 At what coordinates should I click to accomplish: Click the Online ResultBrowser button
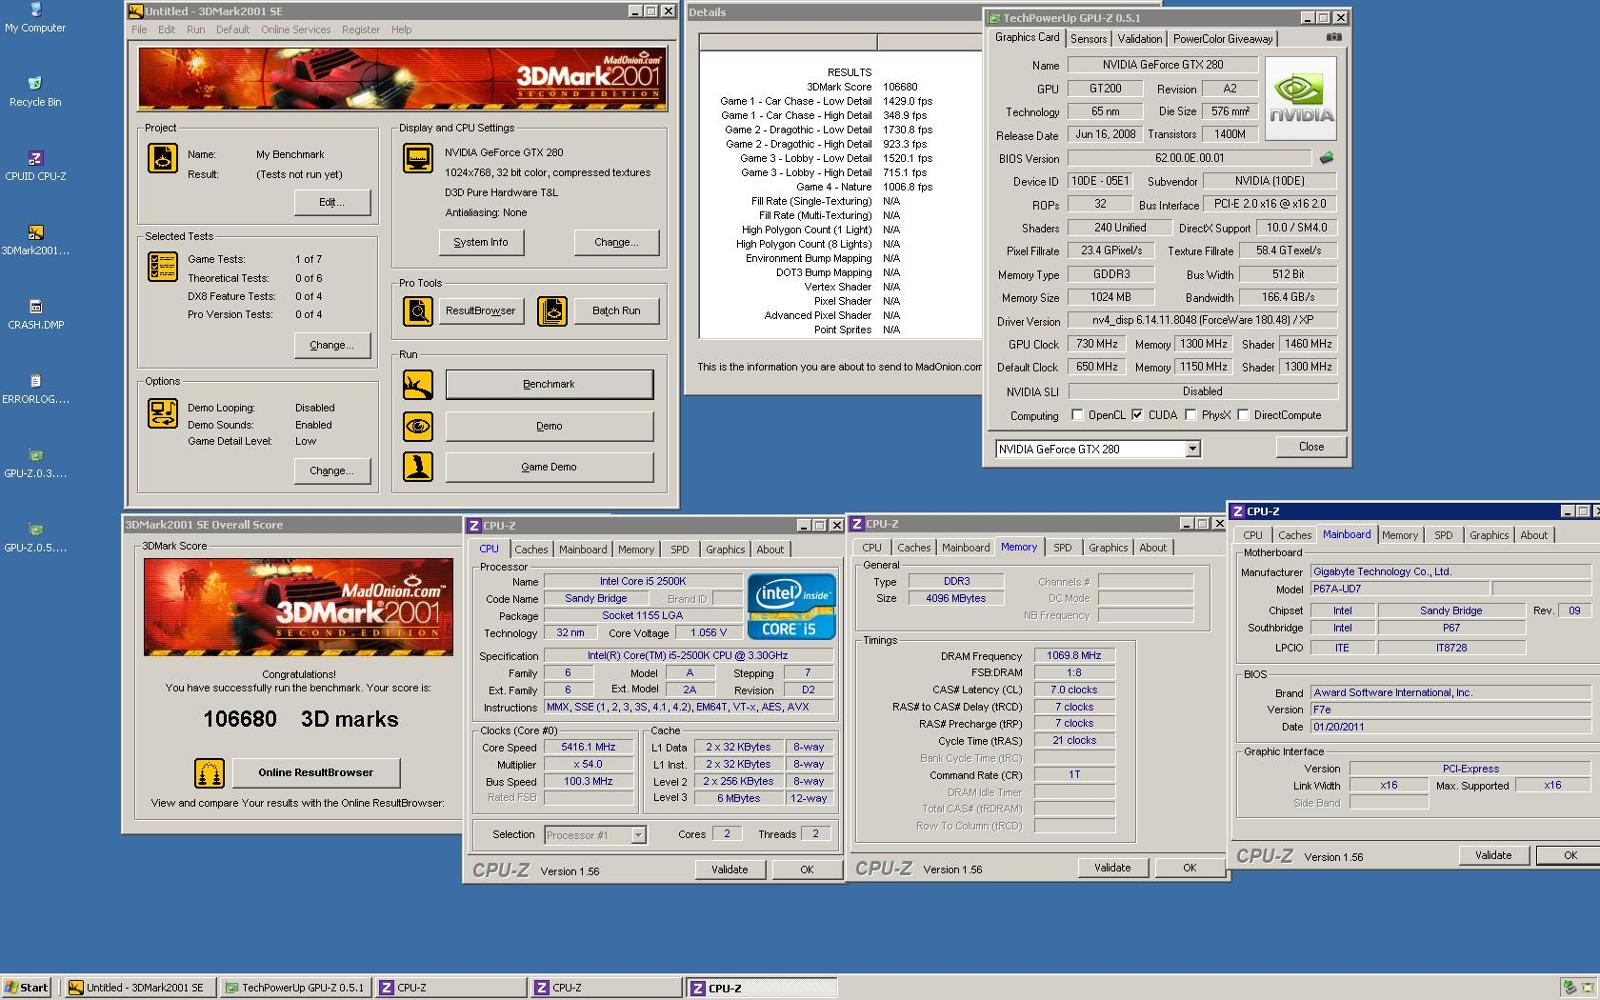[x=316, y=773]
